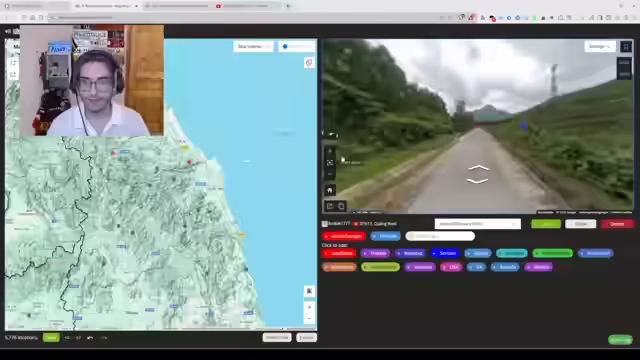This screenshot has height=360, width=640.
Task: Click the compass in the panorama
Action: pyautogui.click(x=333, y=135)
